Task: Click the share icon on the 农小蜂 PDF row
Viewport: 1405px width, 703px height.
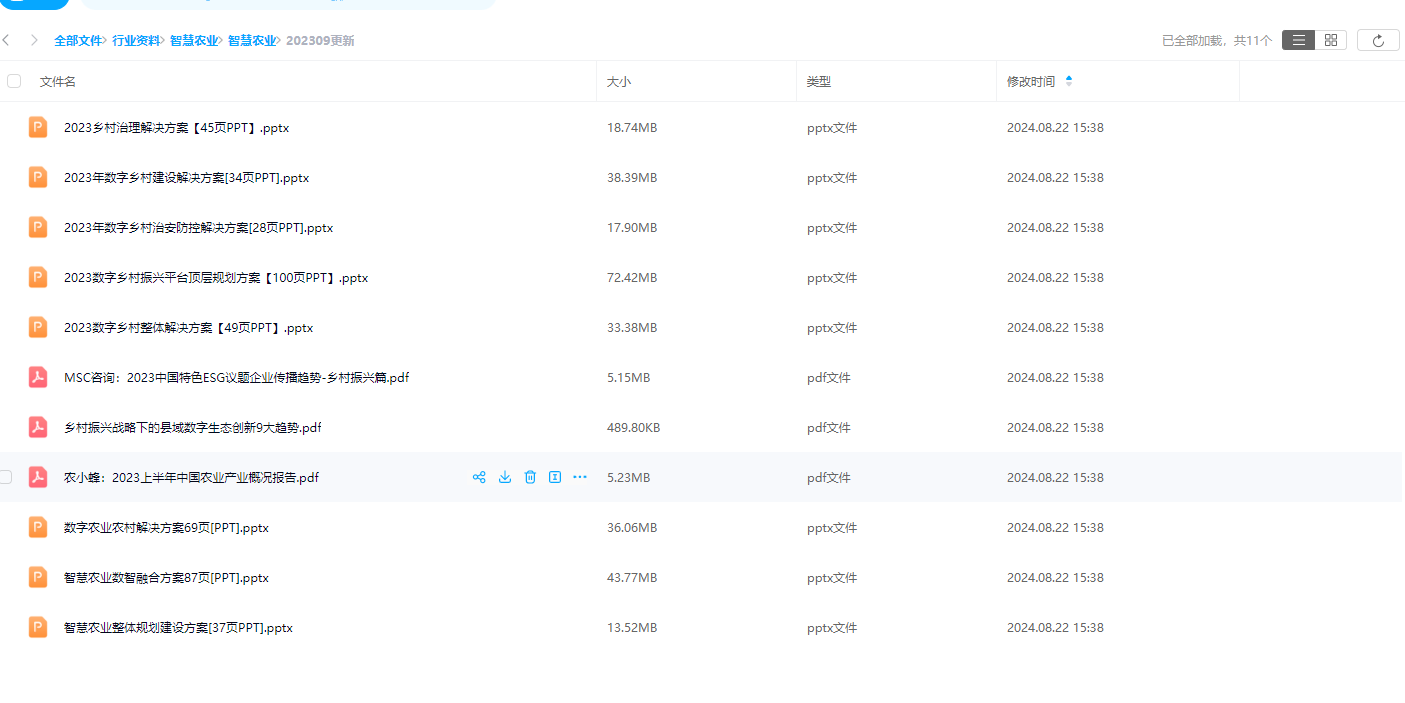Action: (x=479, y=478)
